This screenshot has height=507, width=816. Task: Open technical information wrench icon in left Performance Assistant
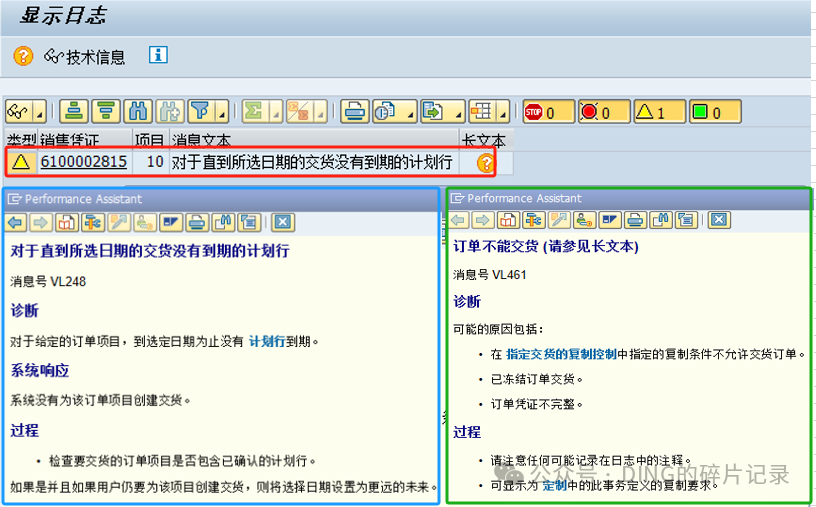[93, 223]
